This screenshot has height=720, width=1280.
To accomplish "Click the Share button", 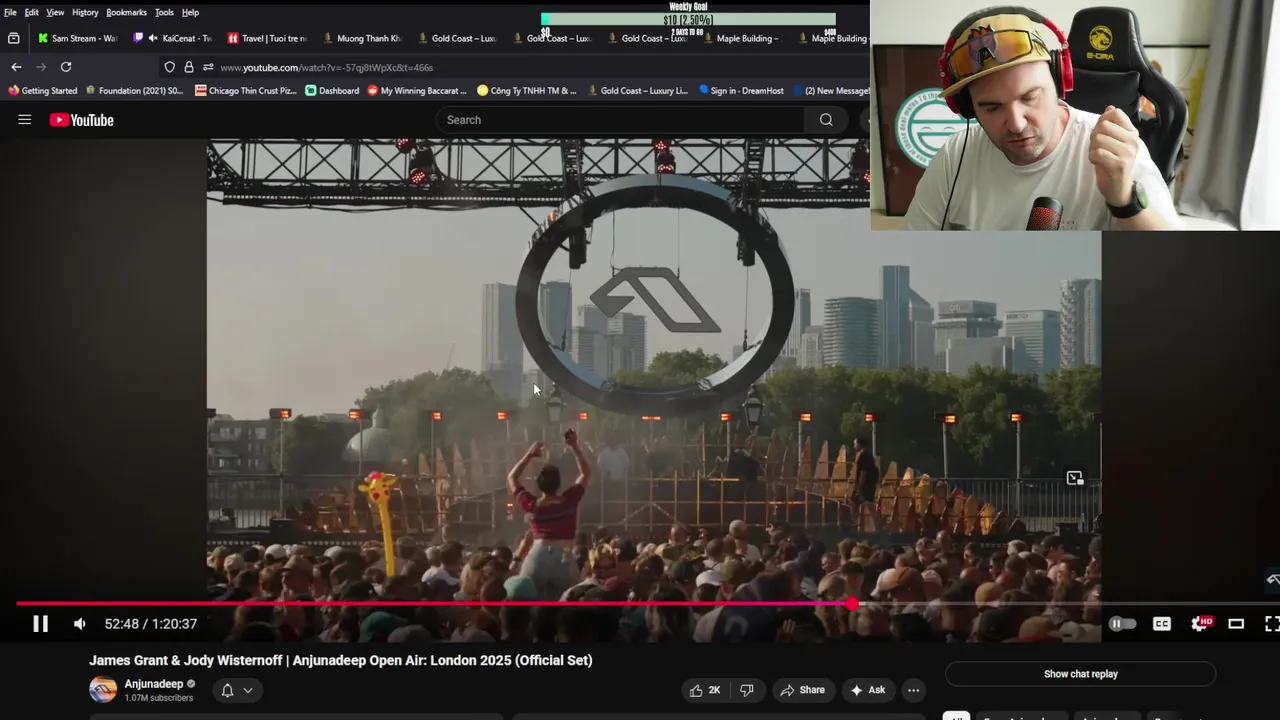I will click(802, 690).
